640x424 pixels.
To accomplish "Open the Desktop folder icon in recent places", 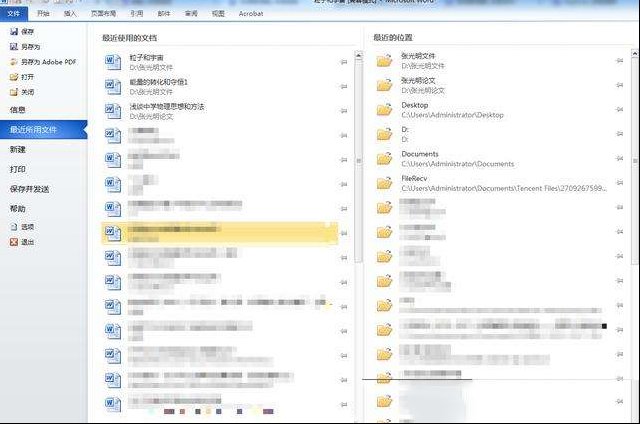I will click(384, 109).
